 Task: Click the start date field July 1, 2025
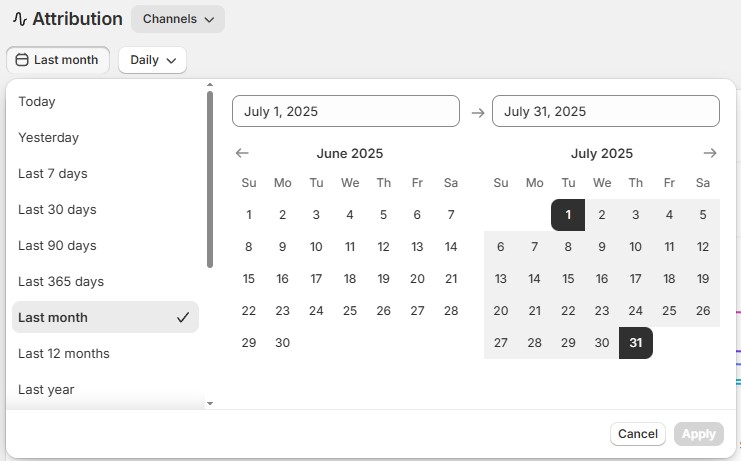(x=345, y=111)
